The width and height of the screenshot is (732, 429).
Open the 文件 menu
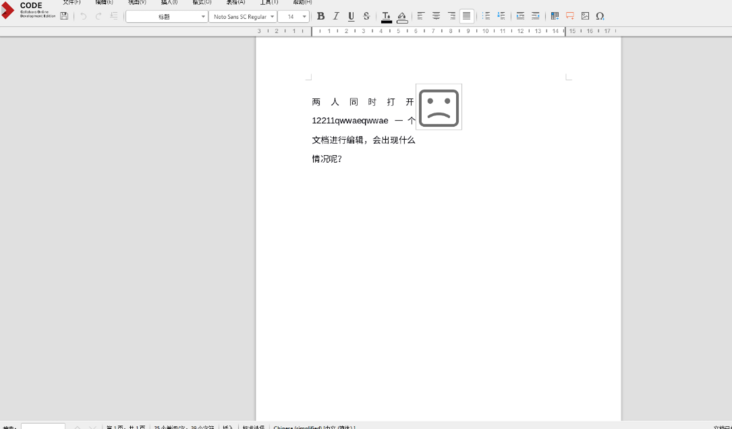pyautogui.click(x=71, y=2)
